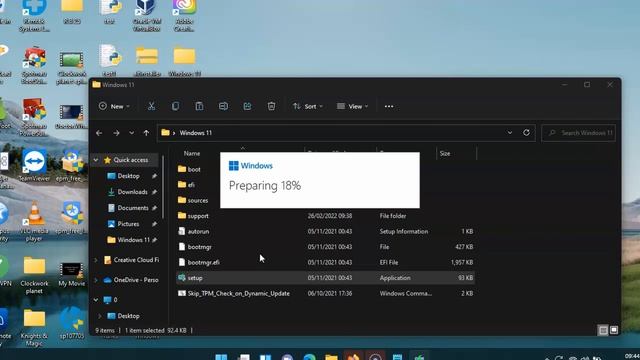Screen dimensions: 640x360
Task: Open the View dropdown
Action: pos(353,107)
